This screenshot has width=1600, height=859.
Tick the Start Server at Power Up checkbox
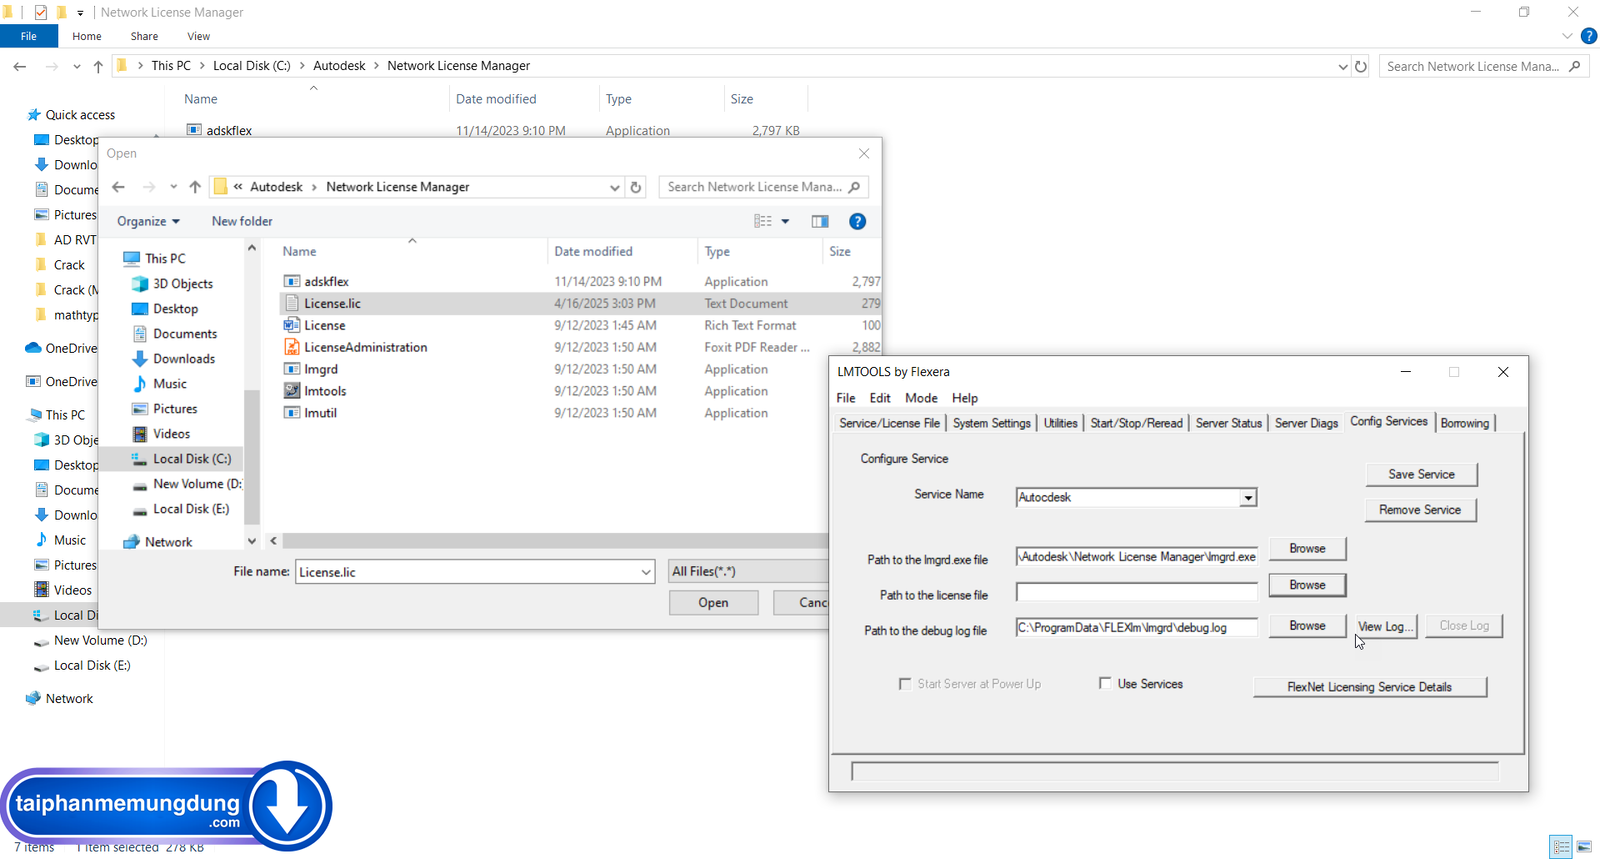pos(905,684)
